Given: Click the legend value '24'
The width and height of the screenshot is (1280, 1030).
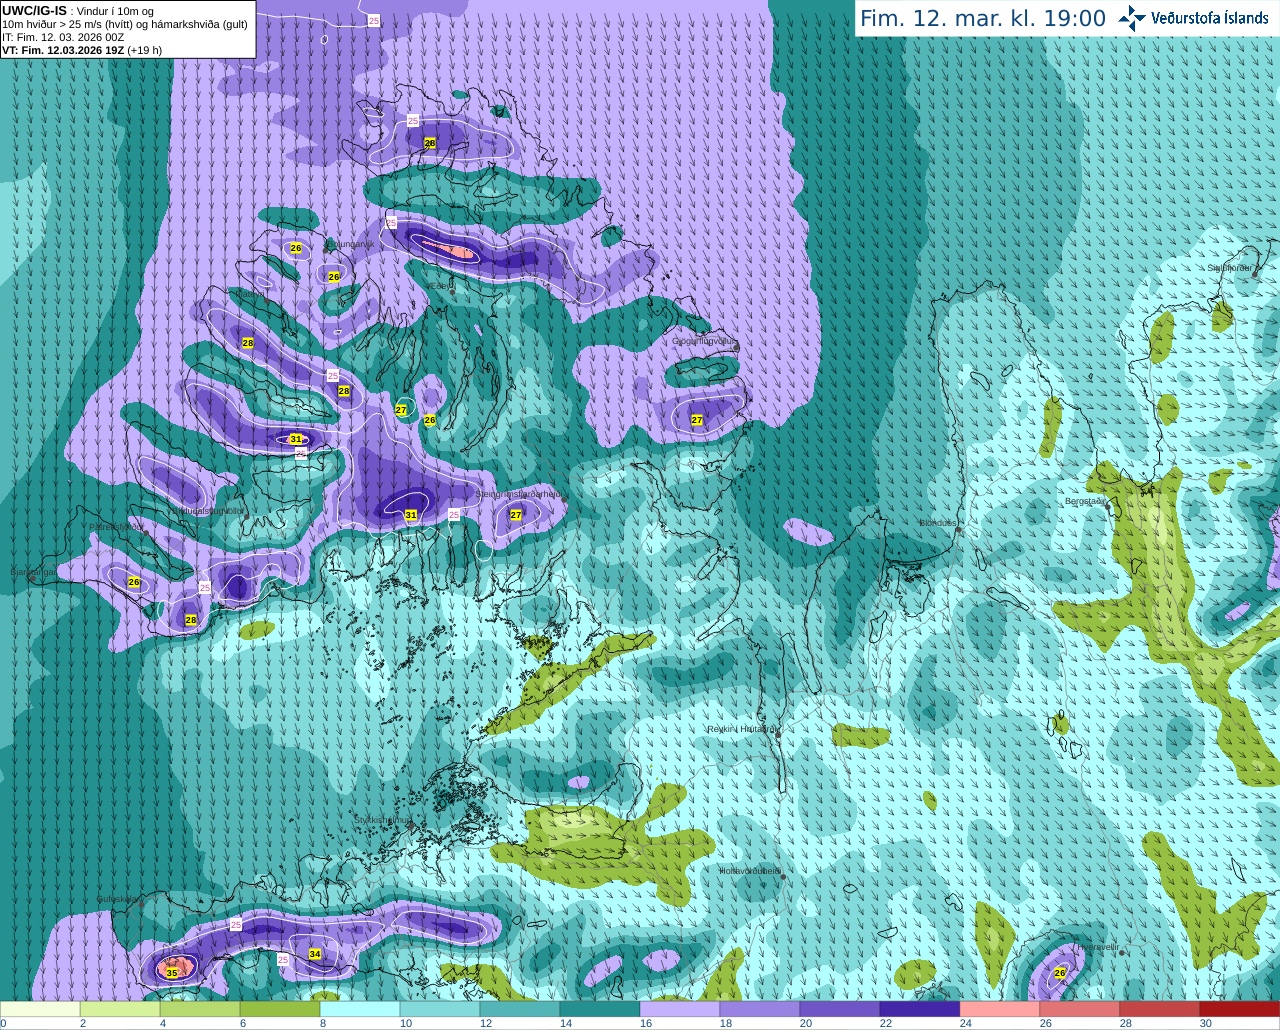Looking at the screenshot, I should click(966, 1023).
